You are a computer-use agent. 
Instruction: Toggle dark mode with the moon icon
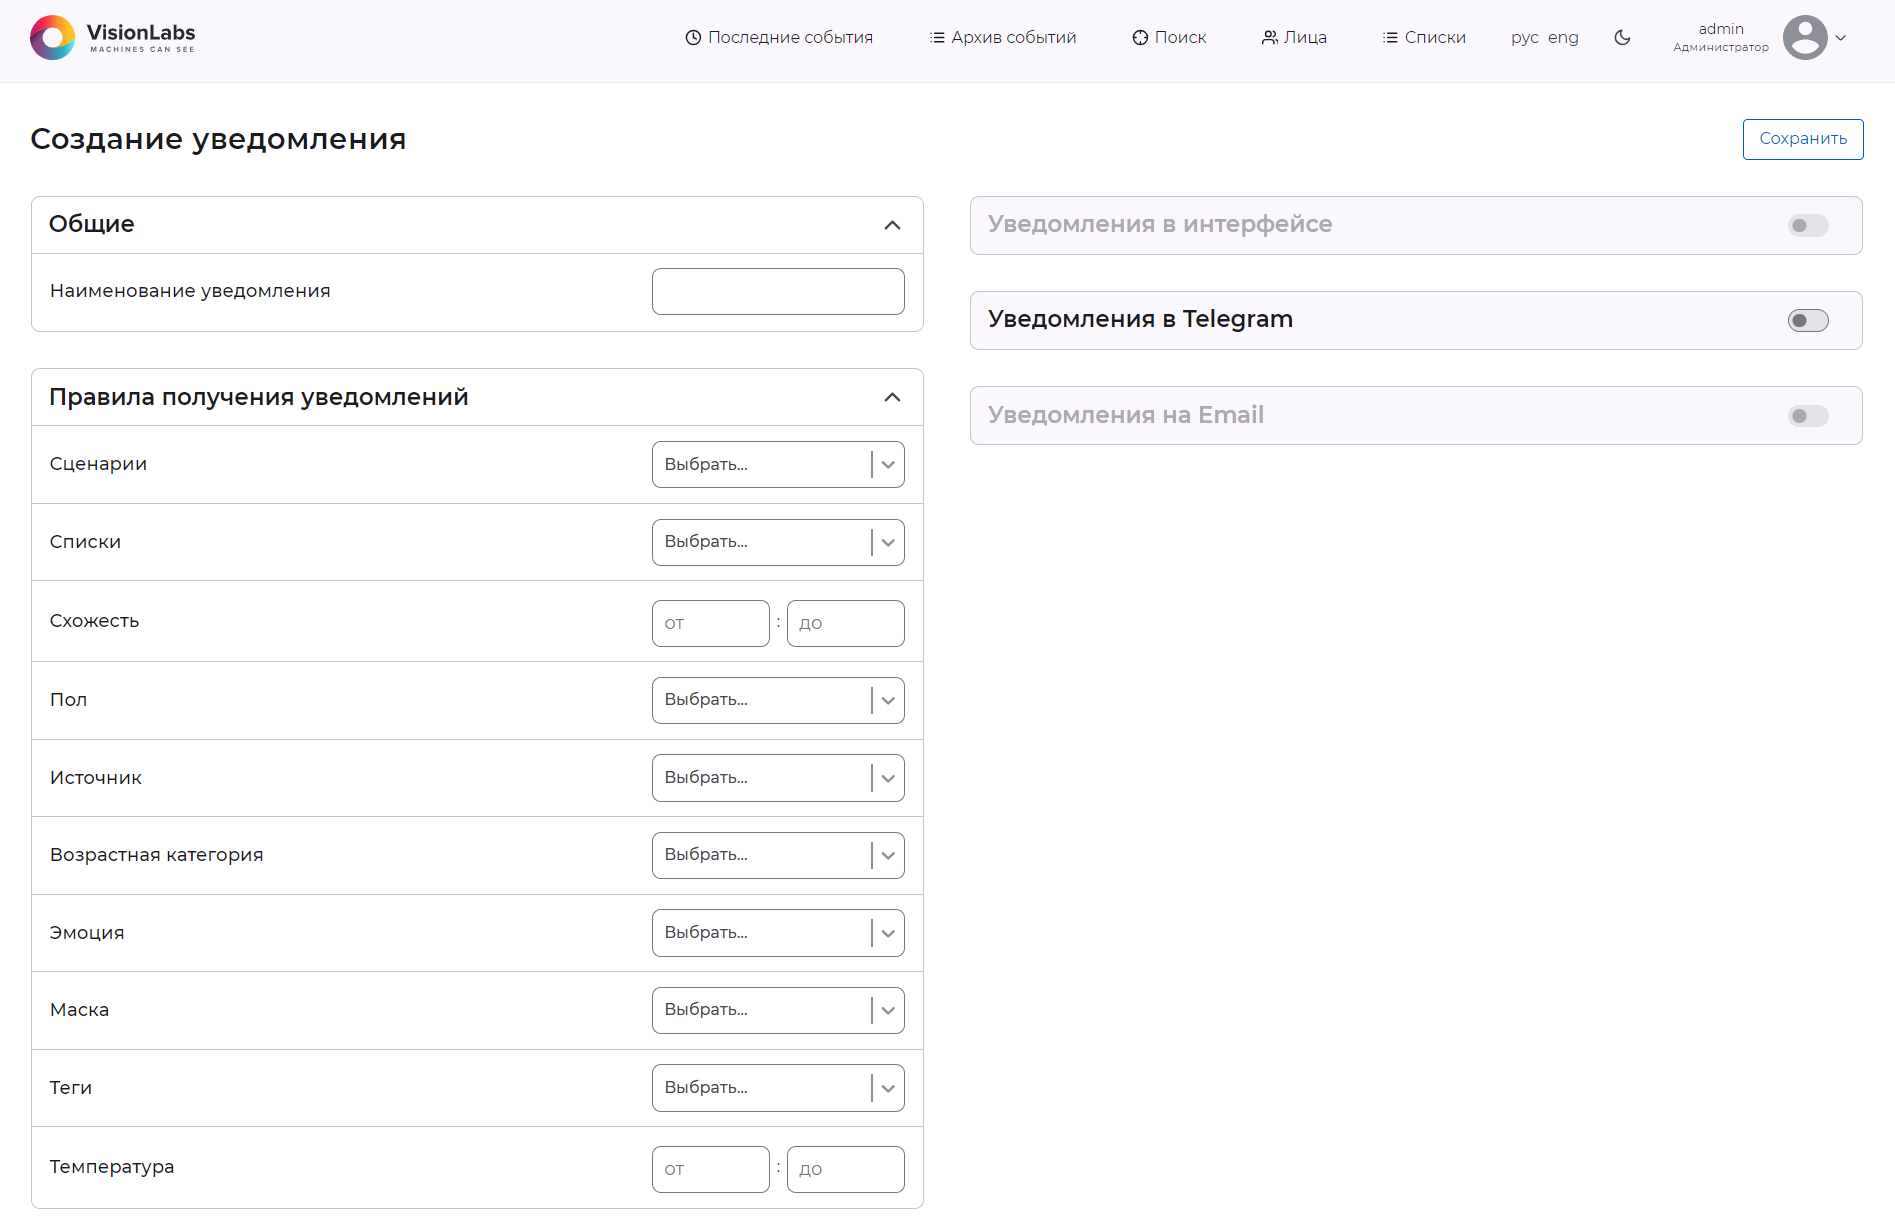[1622, 37]
